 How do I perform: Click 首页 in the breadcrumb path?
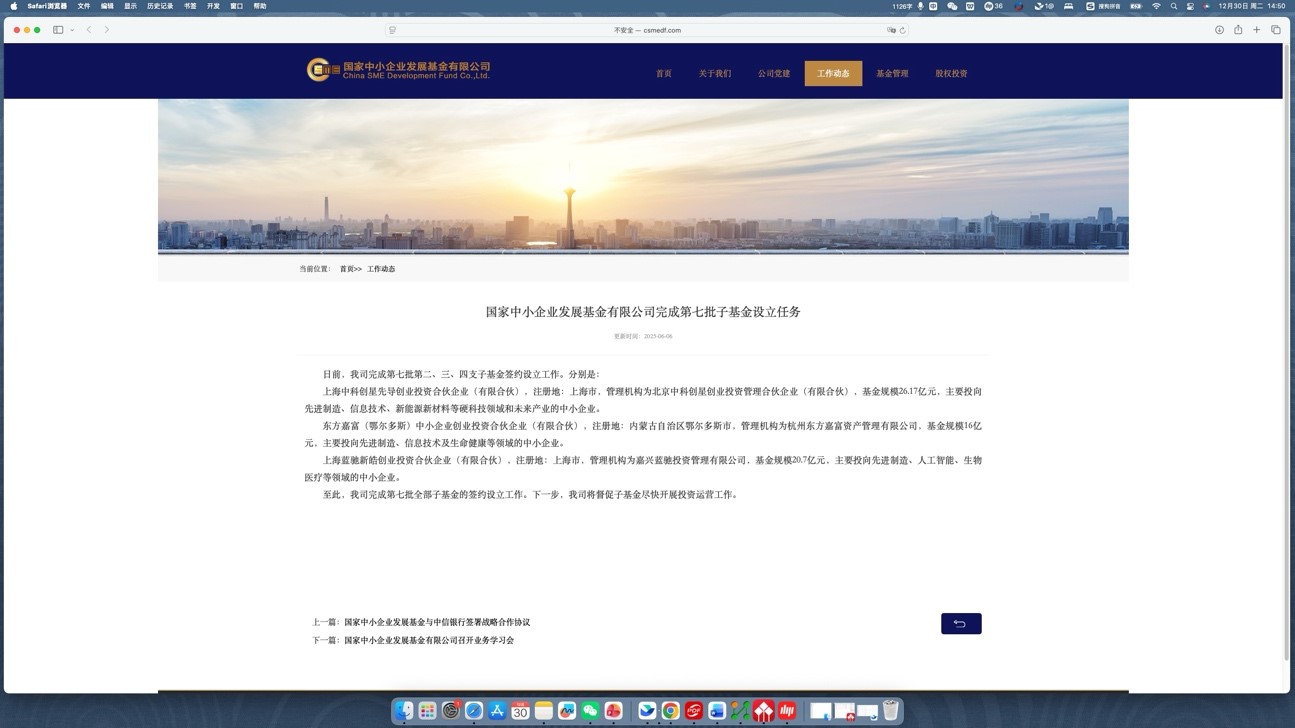(x=346, y=269)
